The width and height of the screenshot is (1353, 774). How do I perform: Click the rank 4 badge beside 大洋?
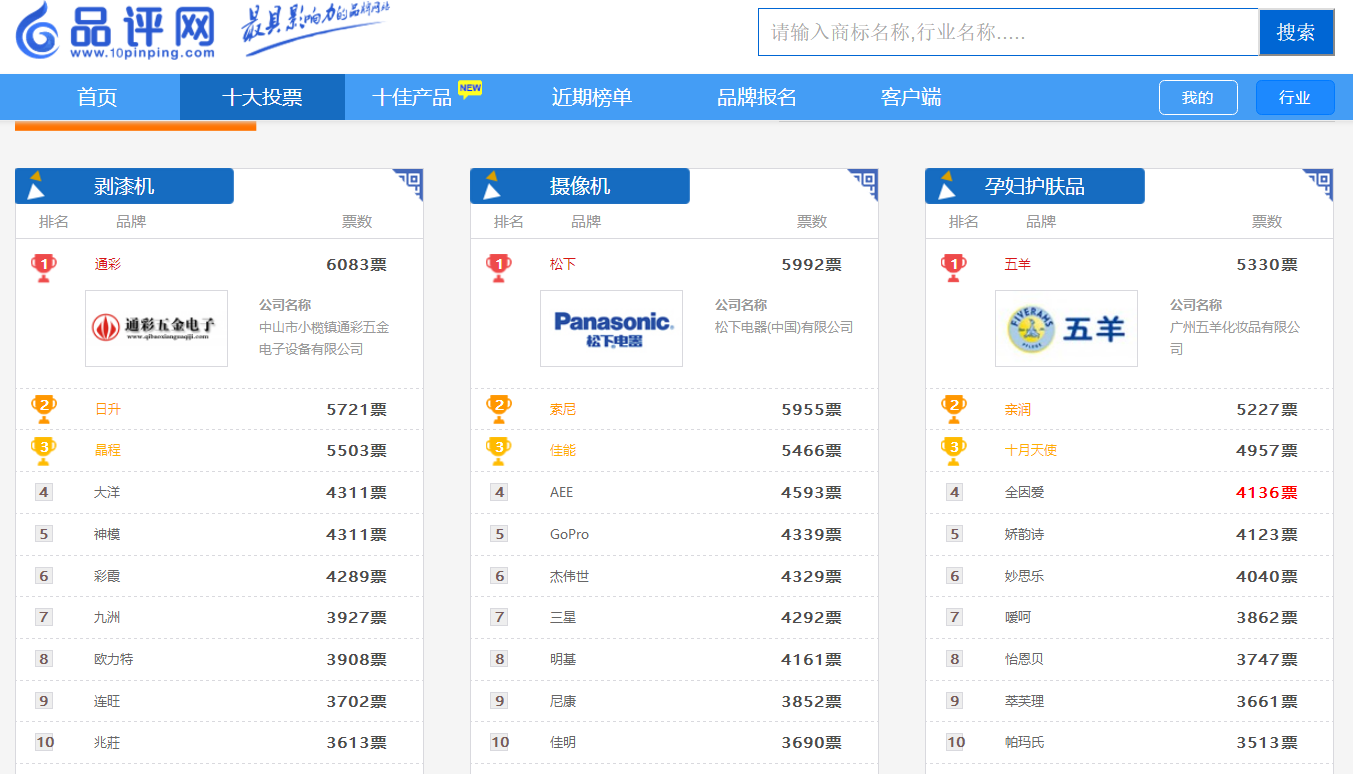pyautogui.click(x=44, y=492)
